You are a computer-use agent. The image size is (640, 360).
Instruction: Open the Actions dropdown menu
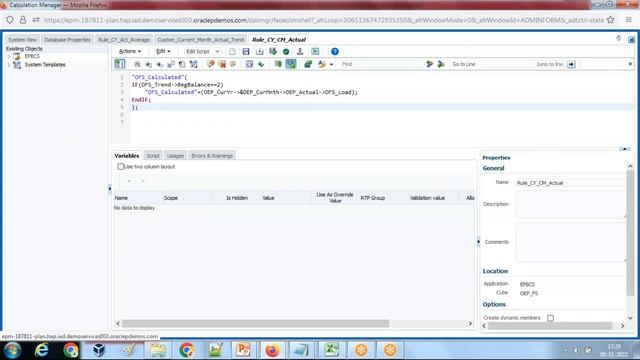130,51
